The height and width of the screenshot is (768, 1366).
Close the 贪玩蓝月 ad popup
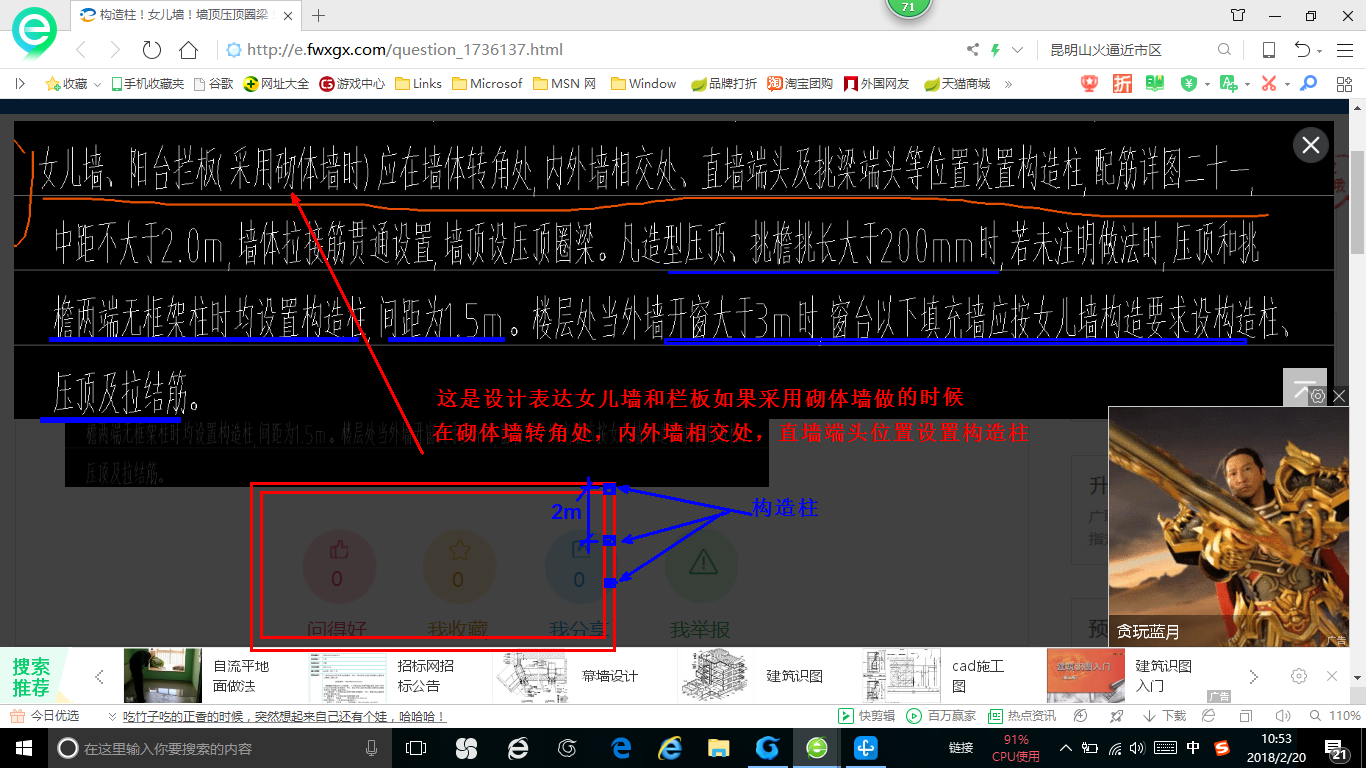[1340, 396]
